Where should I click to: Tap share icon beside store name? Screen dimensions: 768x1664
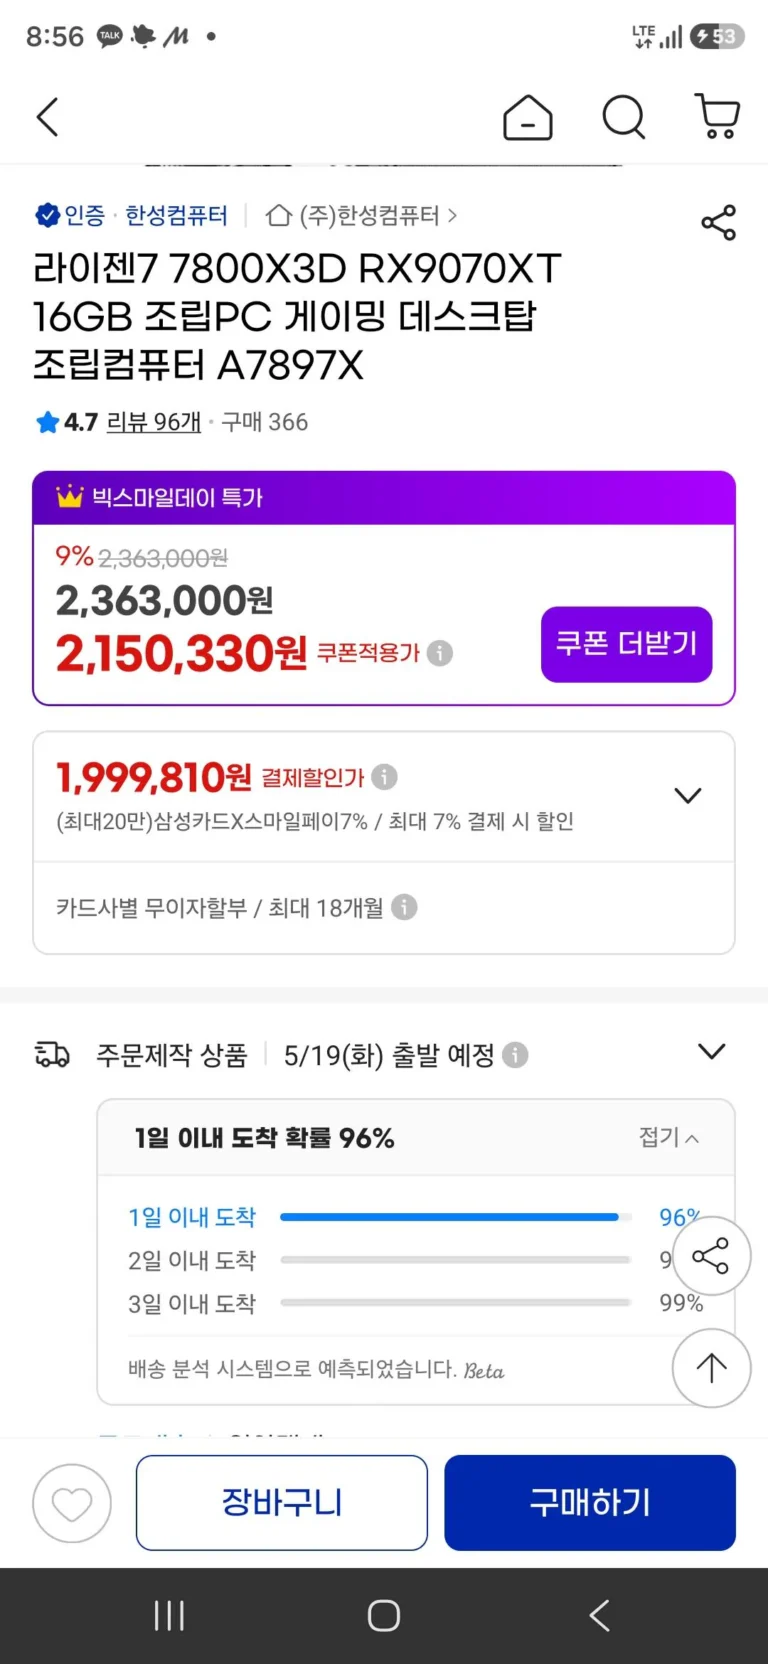point(718,222)
